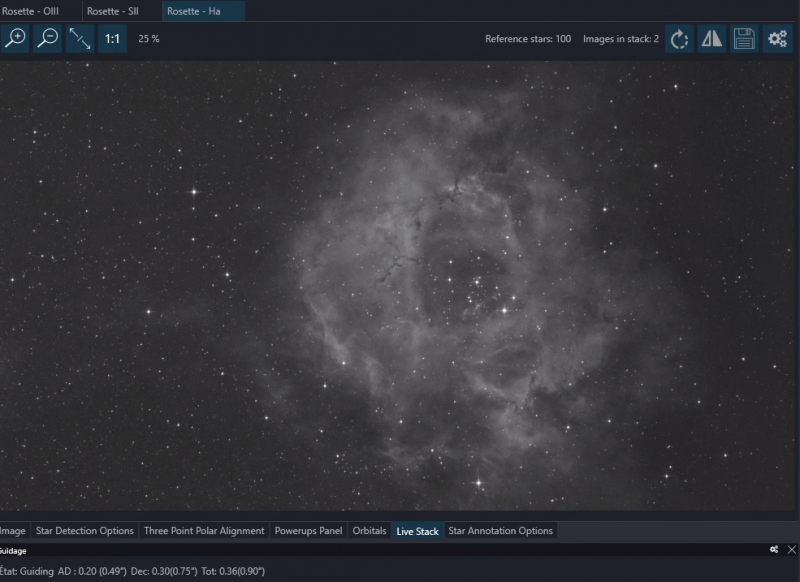Click the zoom in magnifier icon
The height and width of the screenshot is (582, 800).
15,38
